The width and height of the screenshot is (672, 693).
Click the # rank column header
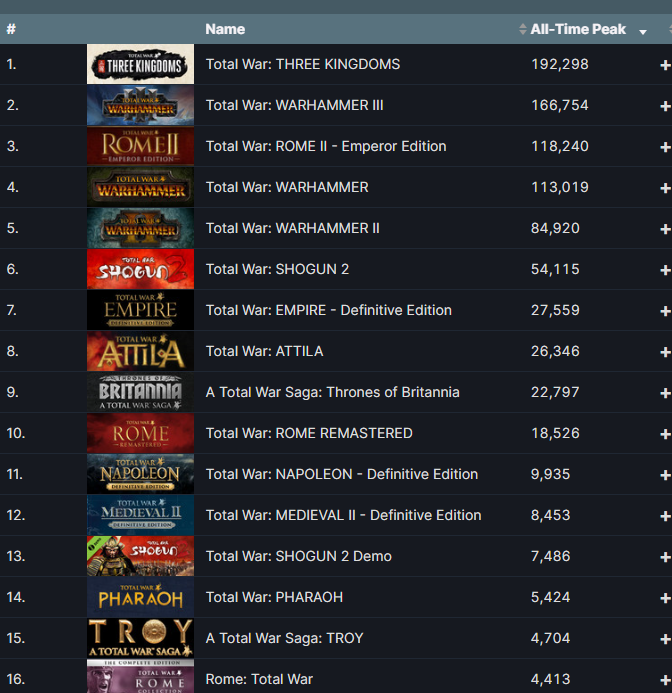pyautogui.click(x=11, y=29)
